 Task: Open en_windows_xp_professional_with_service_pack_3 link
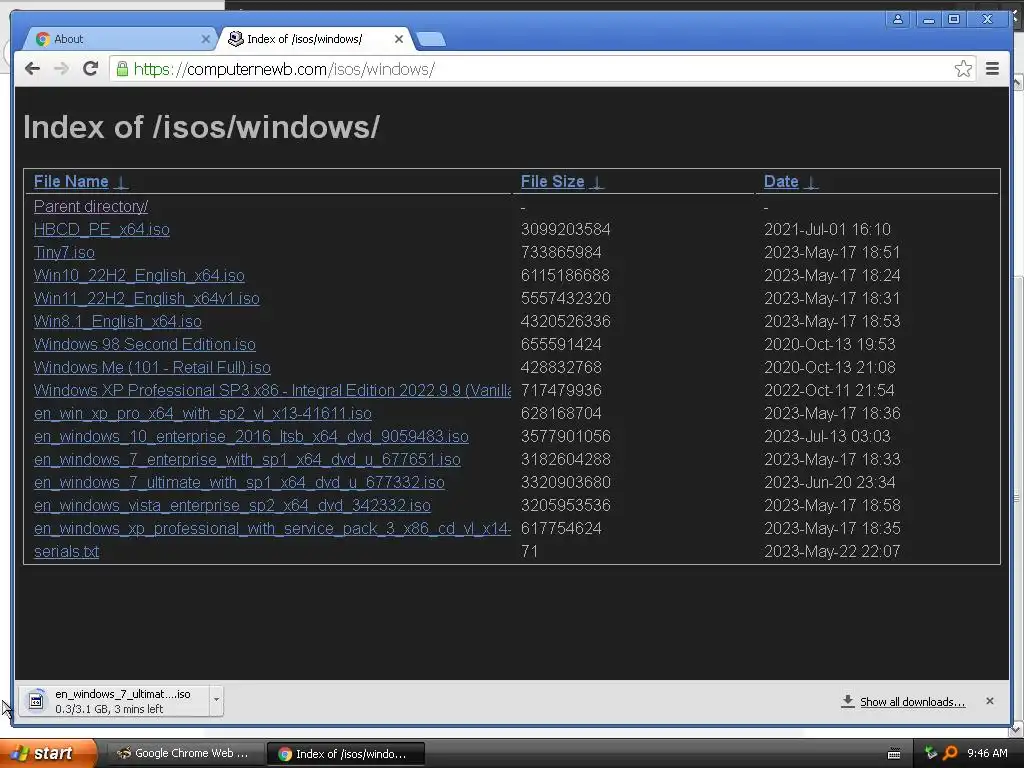[272, 528]
